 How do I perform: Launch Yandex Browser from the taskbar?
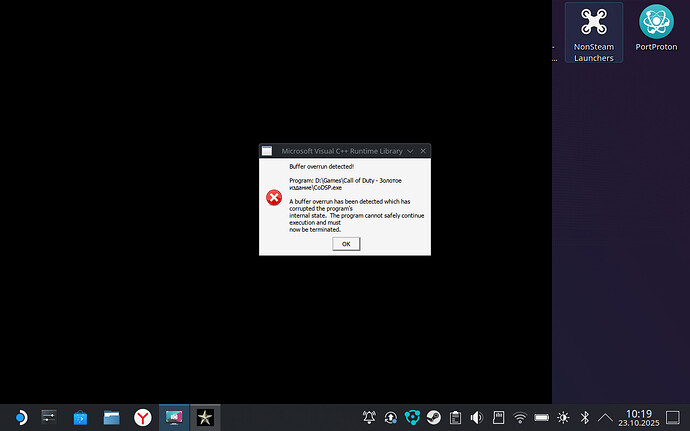(x=142, y=417)
